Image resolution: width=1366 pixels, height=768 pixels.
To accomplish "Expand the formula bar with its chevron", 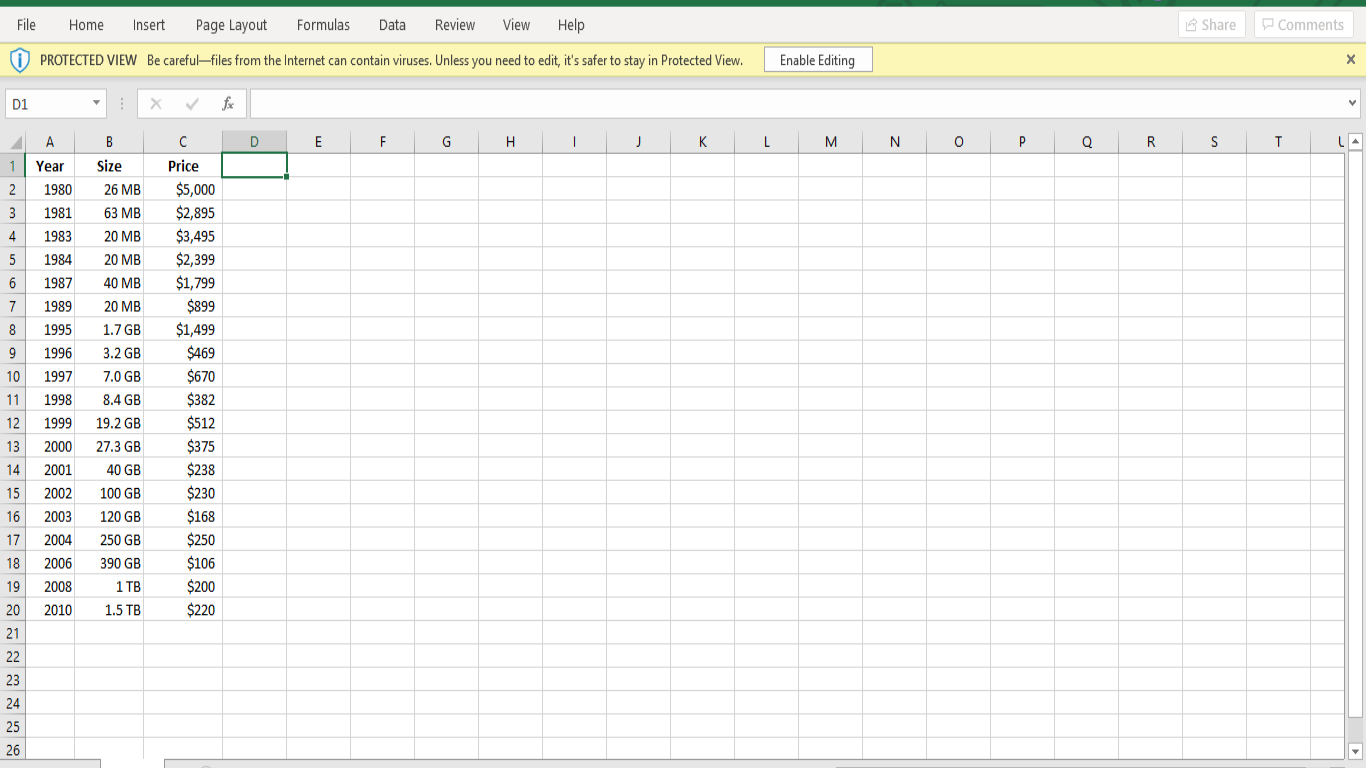I will (x=1352, y=103).
